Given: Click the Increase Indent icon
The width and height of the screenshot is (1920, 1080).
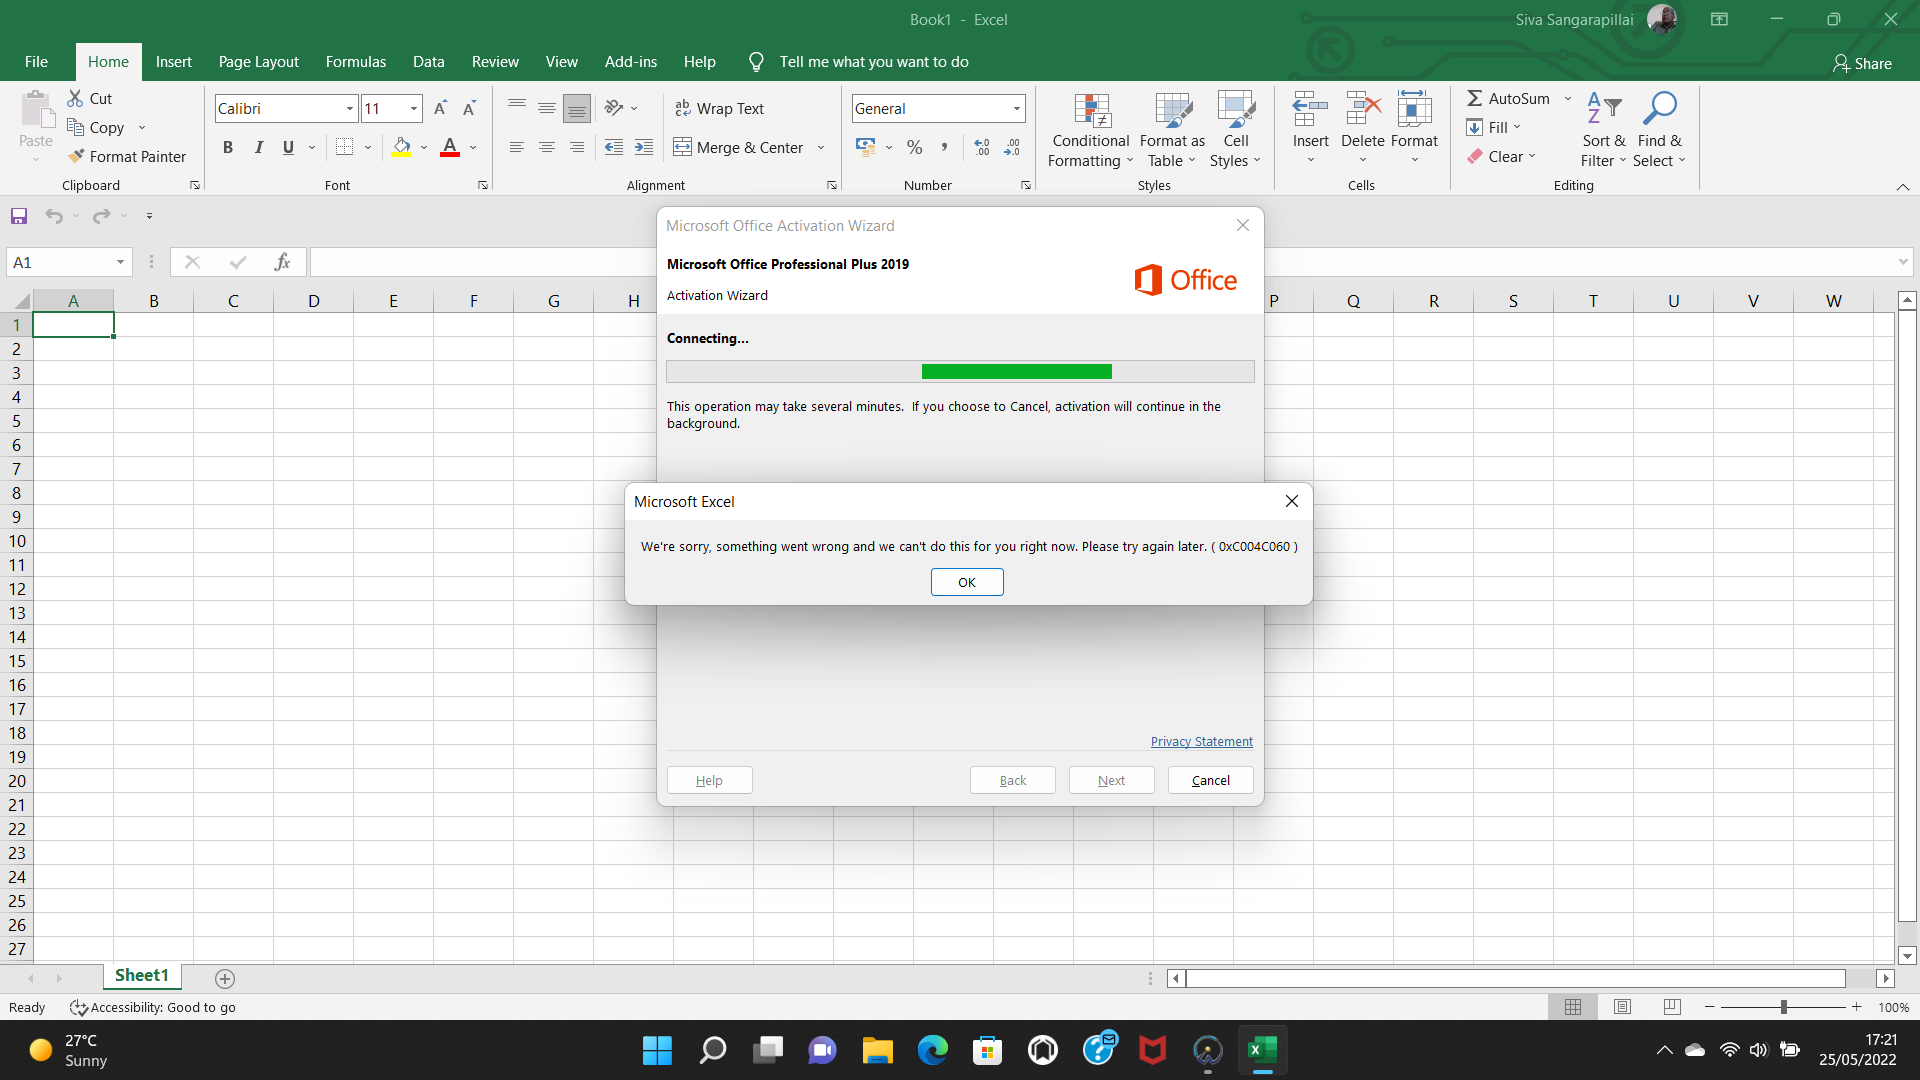Looking at the screenshot, I should point(644,147).
